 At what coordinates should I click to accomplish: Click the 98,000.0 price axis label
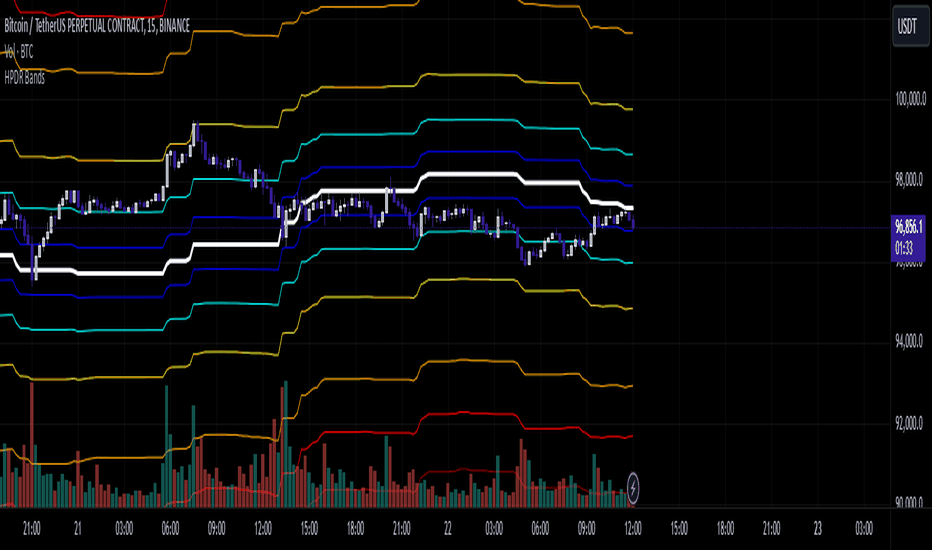pyautogui.click(x=909, y=180)
